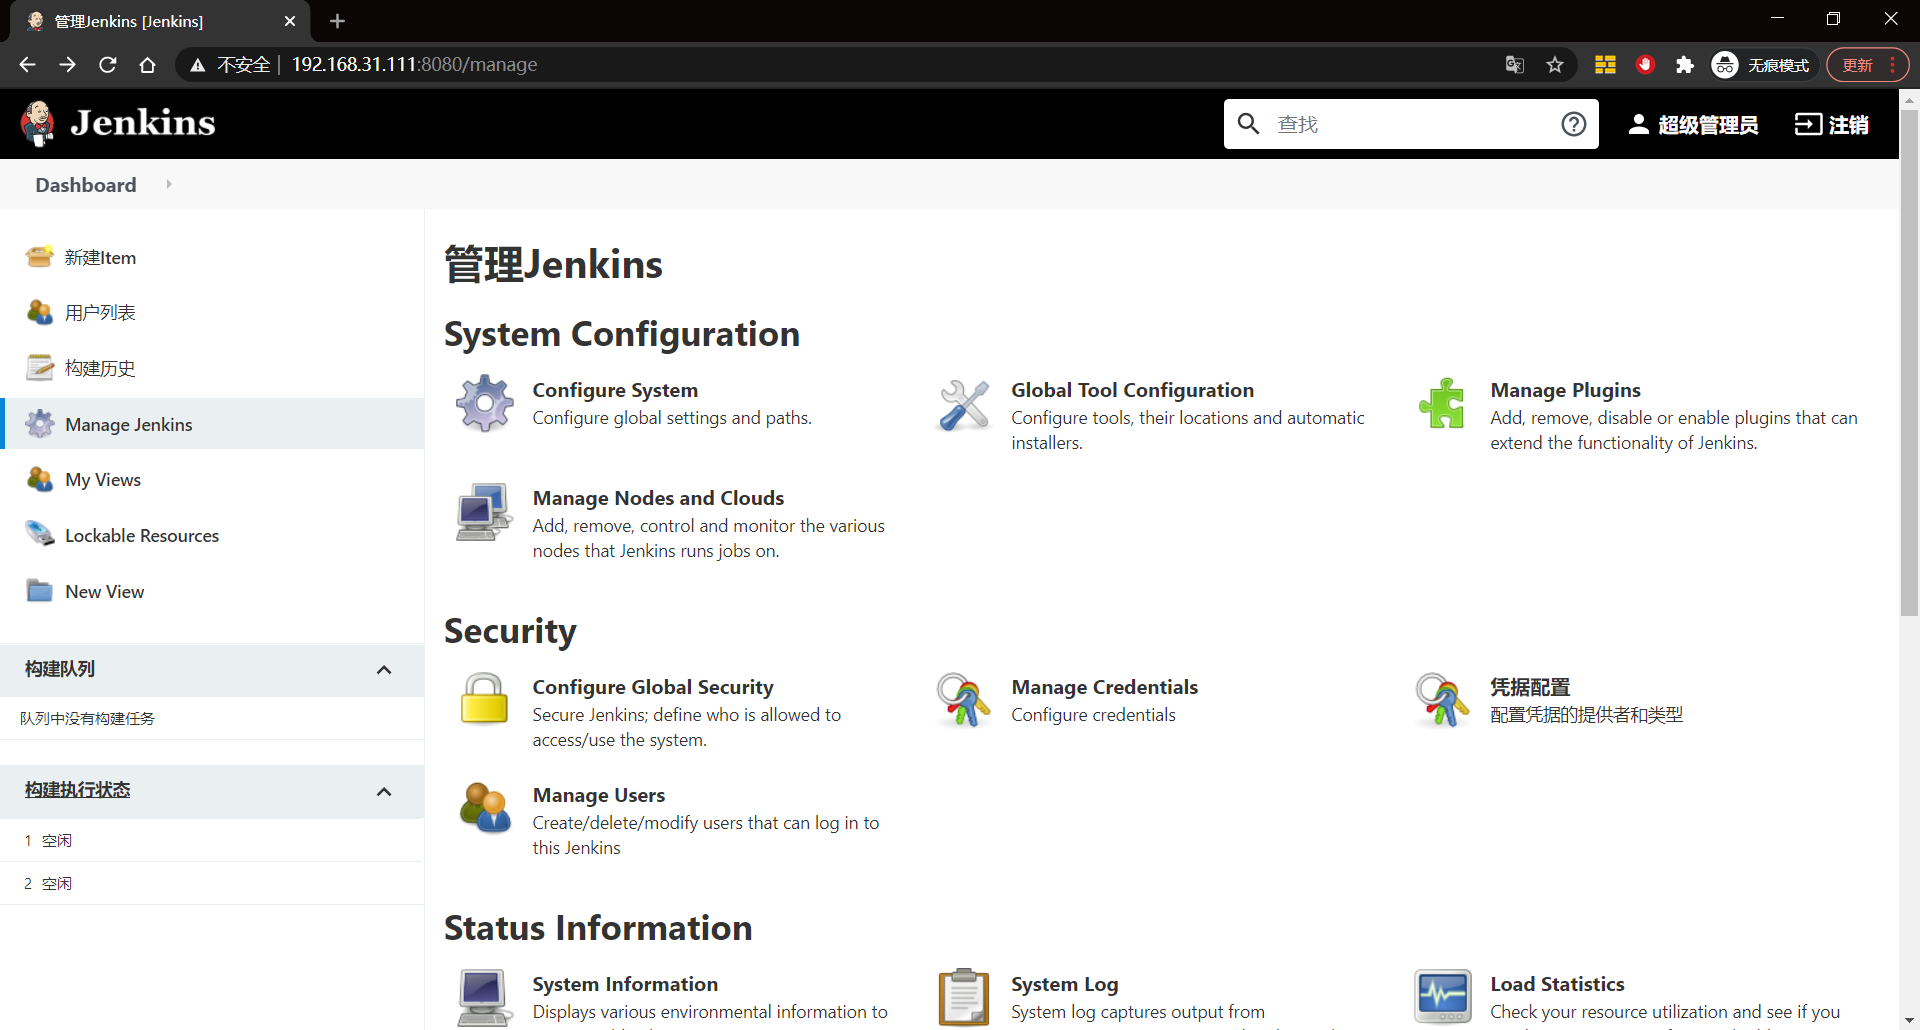Click the Manage Nodes and Clouds computer icon

485,512
